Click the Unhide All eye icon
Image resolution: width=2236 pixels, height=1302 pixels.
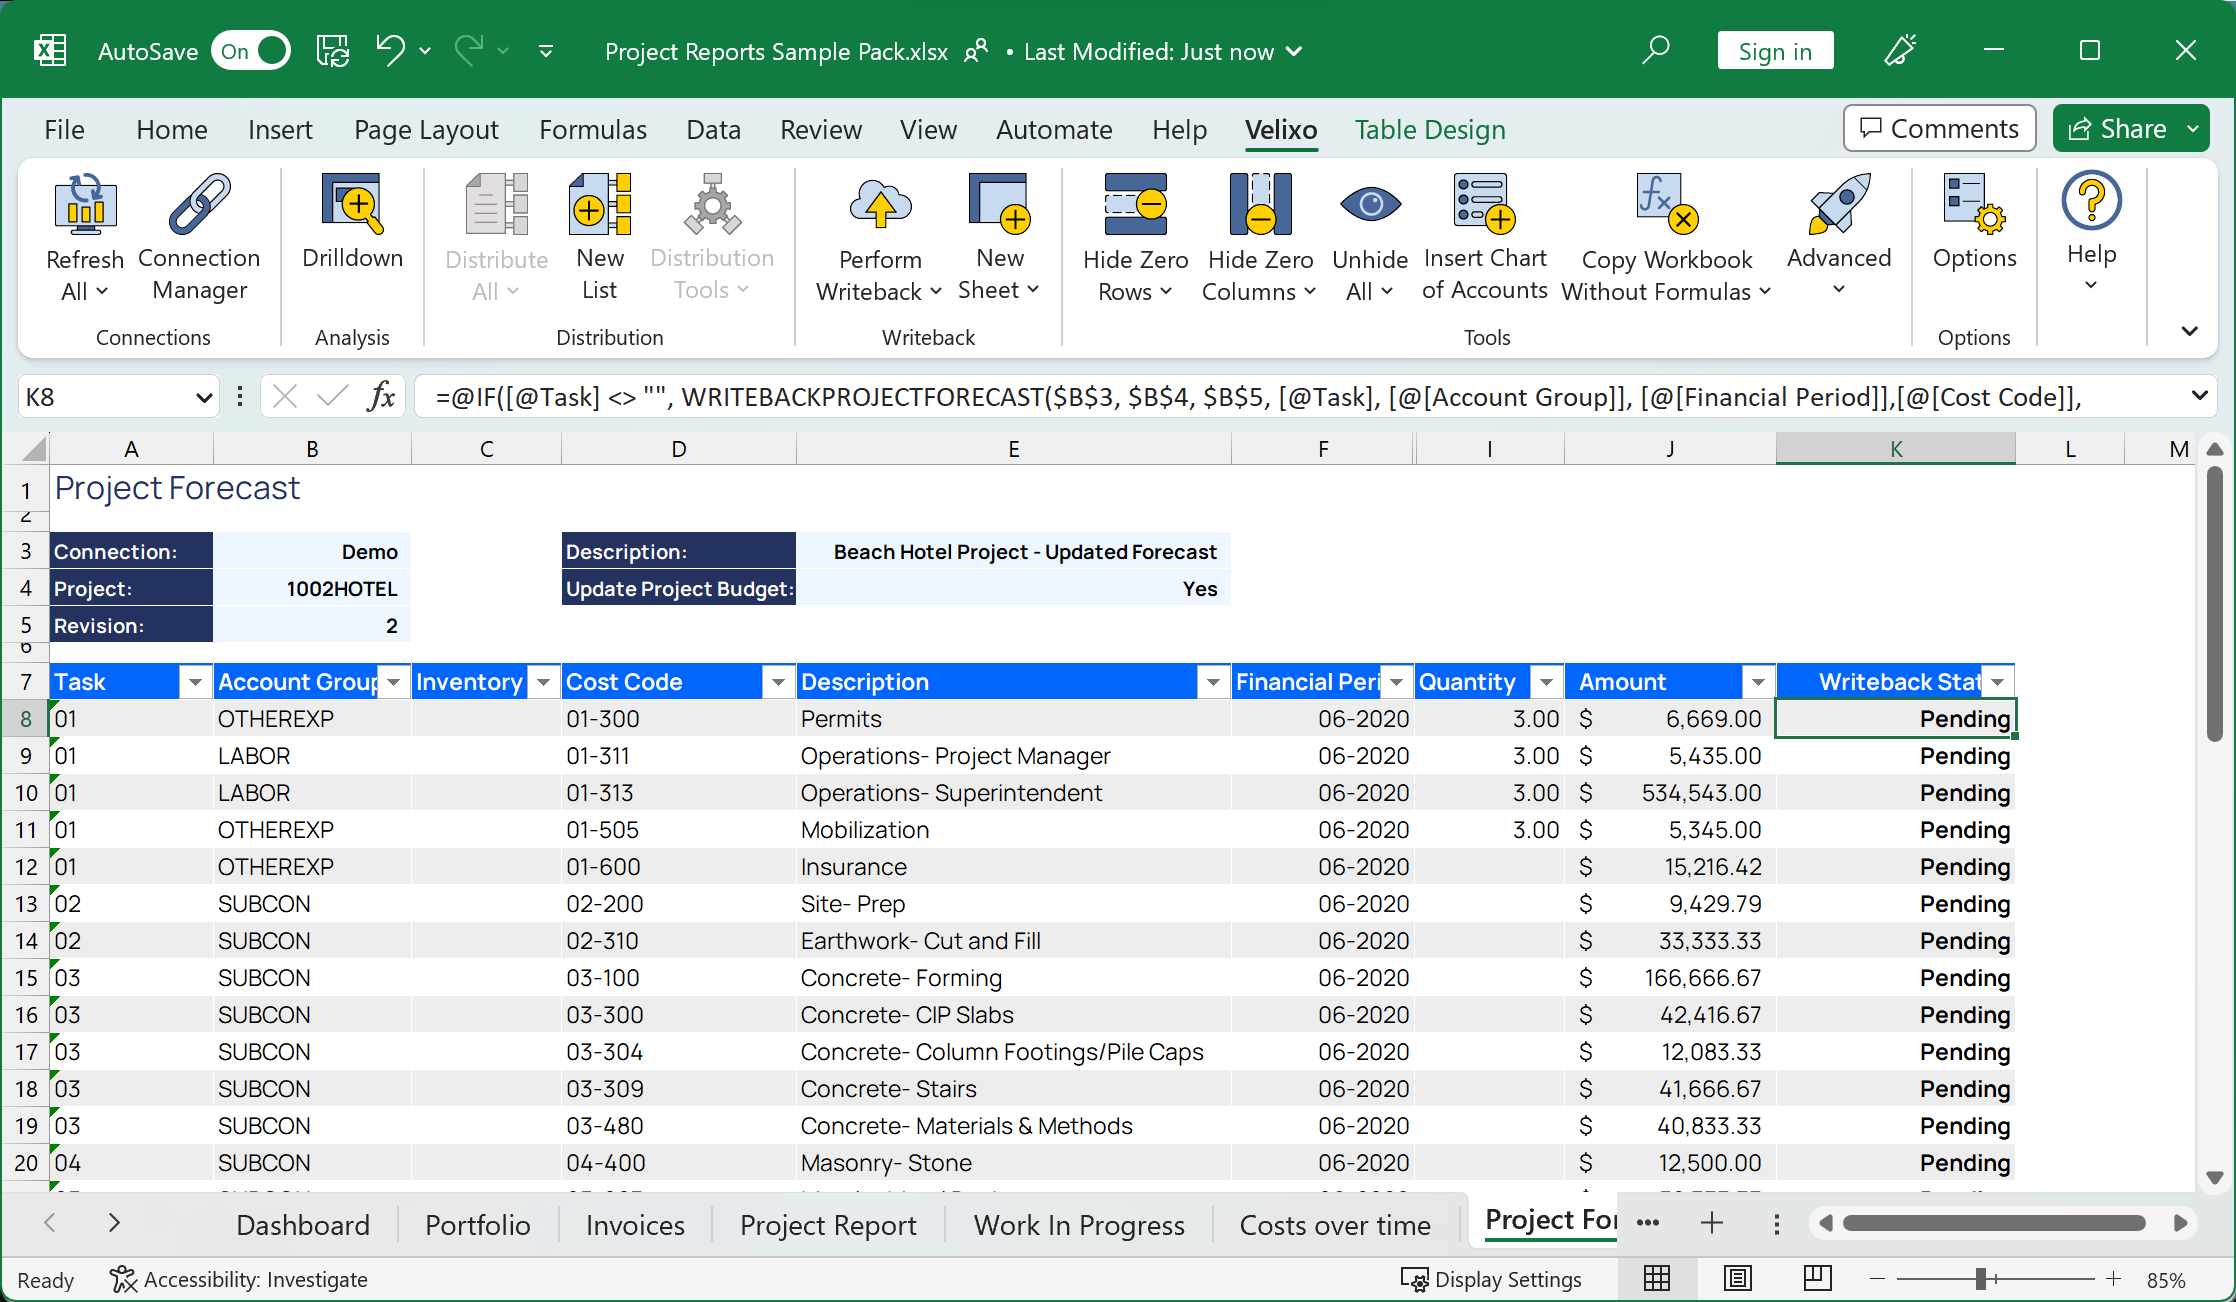click(x=1370, y=204)
